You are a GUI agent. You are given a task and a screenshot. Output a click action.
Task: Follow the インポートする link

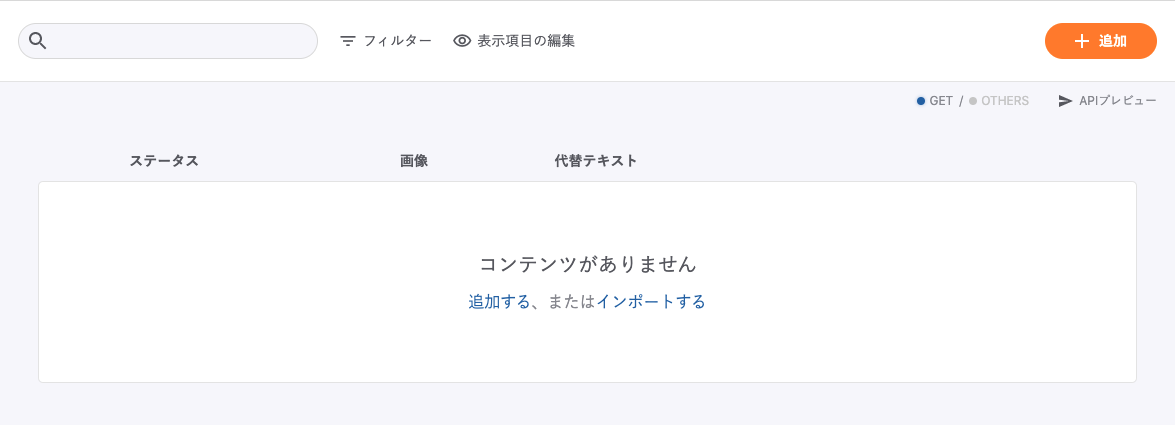pos(651,302)
